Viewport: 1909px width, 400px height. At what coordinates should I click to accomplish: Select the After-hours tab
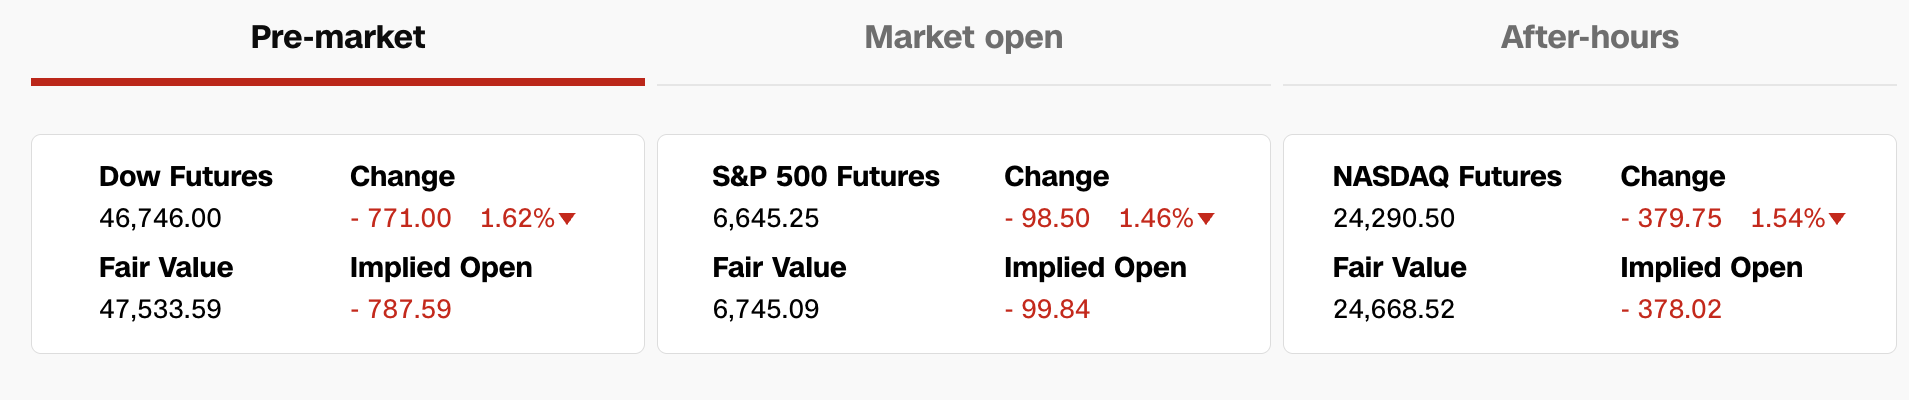(x=1589, y=38)
